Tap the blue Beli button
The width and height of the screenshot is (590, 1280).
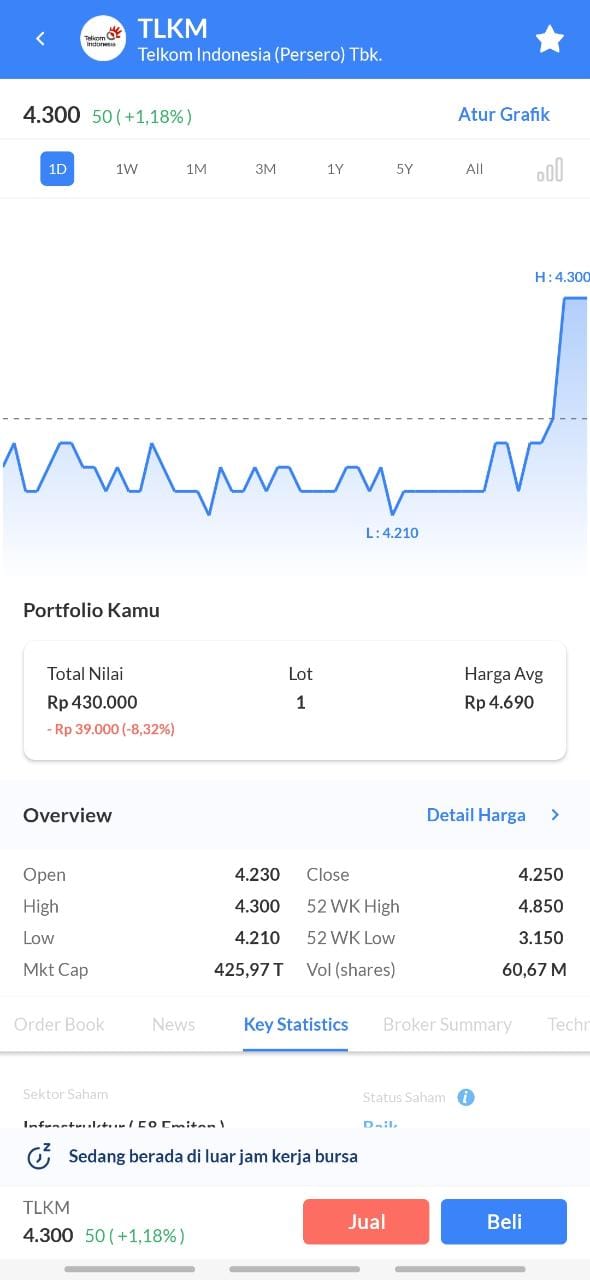pyautogui.click(x=504, y=1221)
